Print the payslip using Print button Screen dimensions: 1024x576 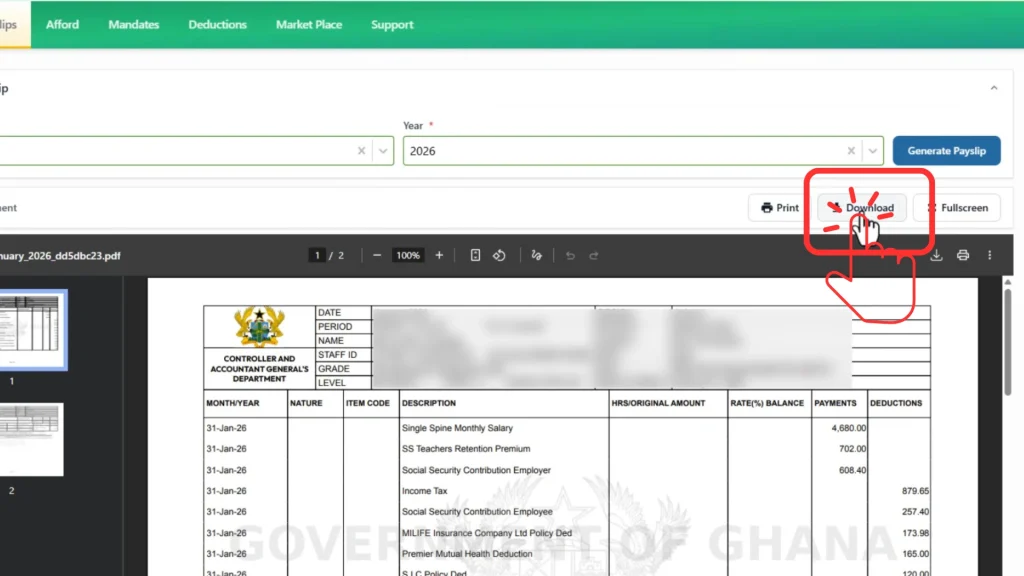(x=780, y=208)
